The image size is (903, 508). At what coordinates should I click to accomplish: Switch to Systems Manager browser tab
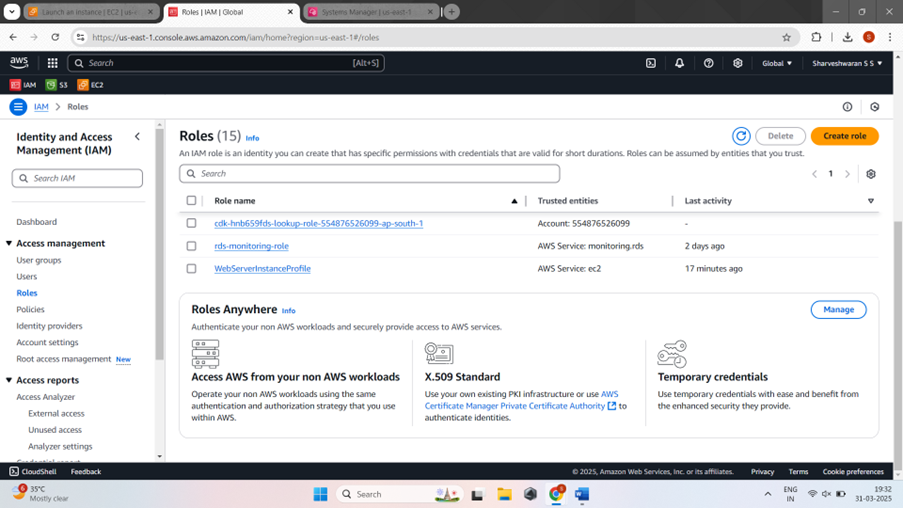pos(371,12)
